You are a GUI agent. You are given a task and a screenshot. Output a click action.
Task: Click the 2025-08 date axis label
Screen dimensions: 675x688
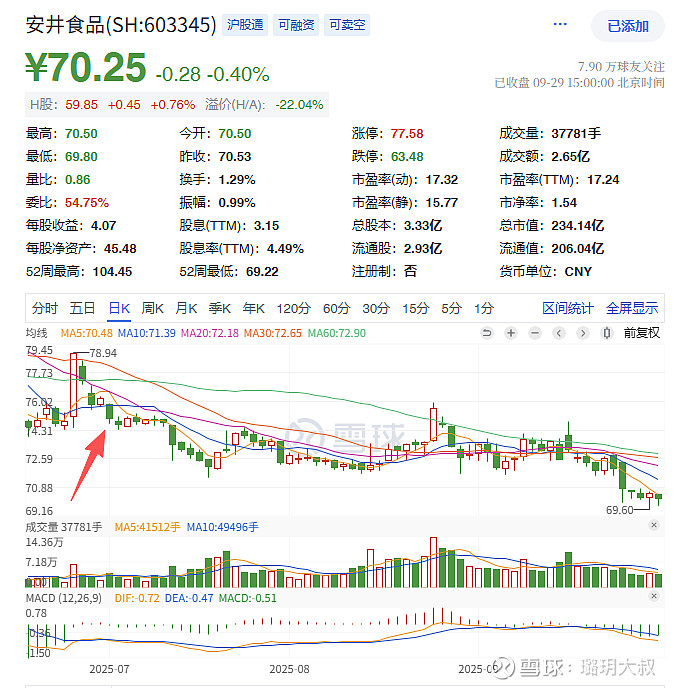(x=289, y=669)
